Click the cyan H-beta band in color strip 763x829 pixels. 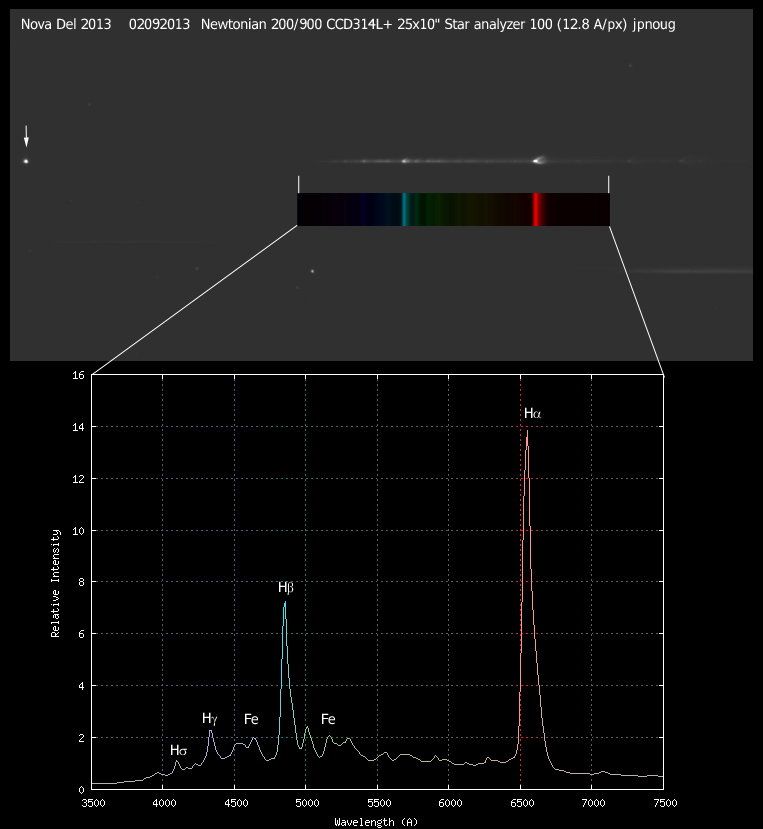[405, 209]
